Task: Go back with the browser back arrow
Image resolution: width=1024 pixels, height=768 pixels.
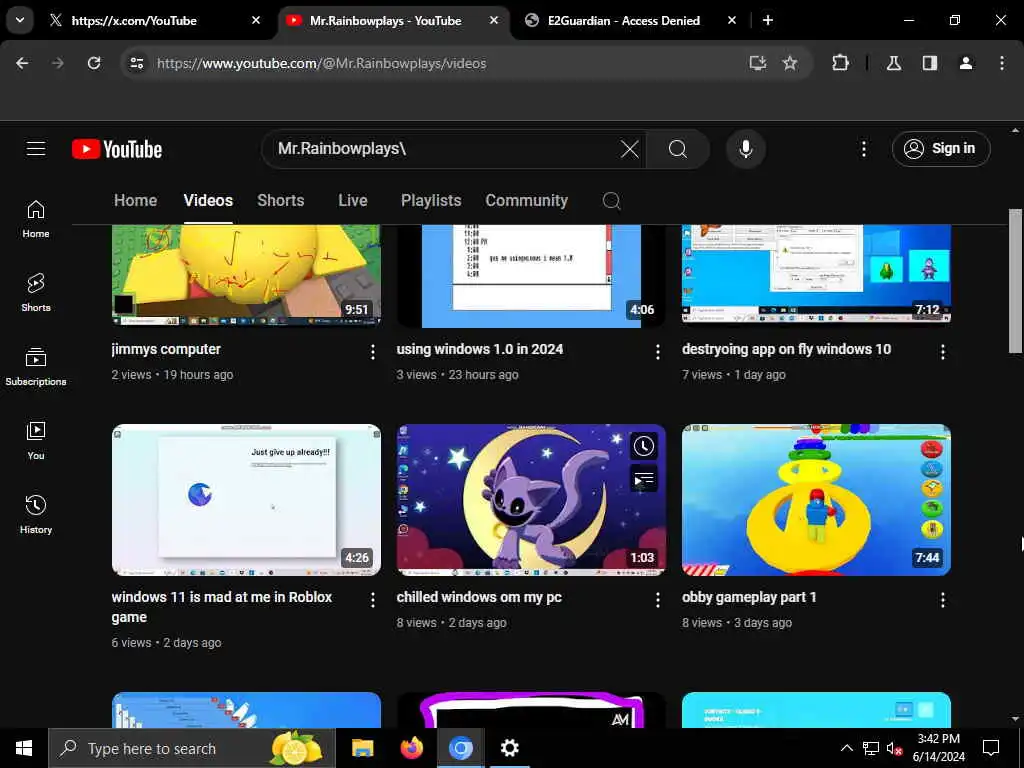Action: [22, 63]
